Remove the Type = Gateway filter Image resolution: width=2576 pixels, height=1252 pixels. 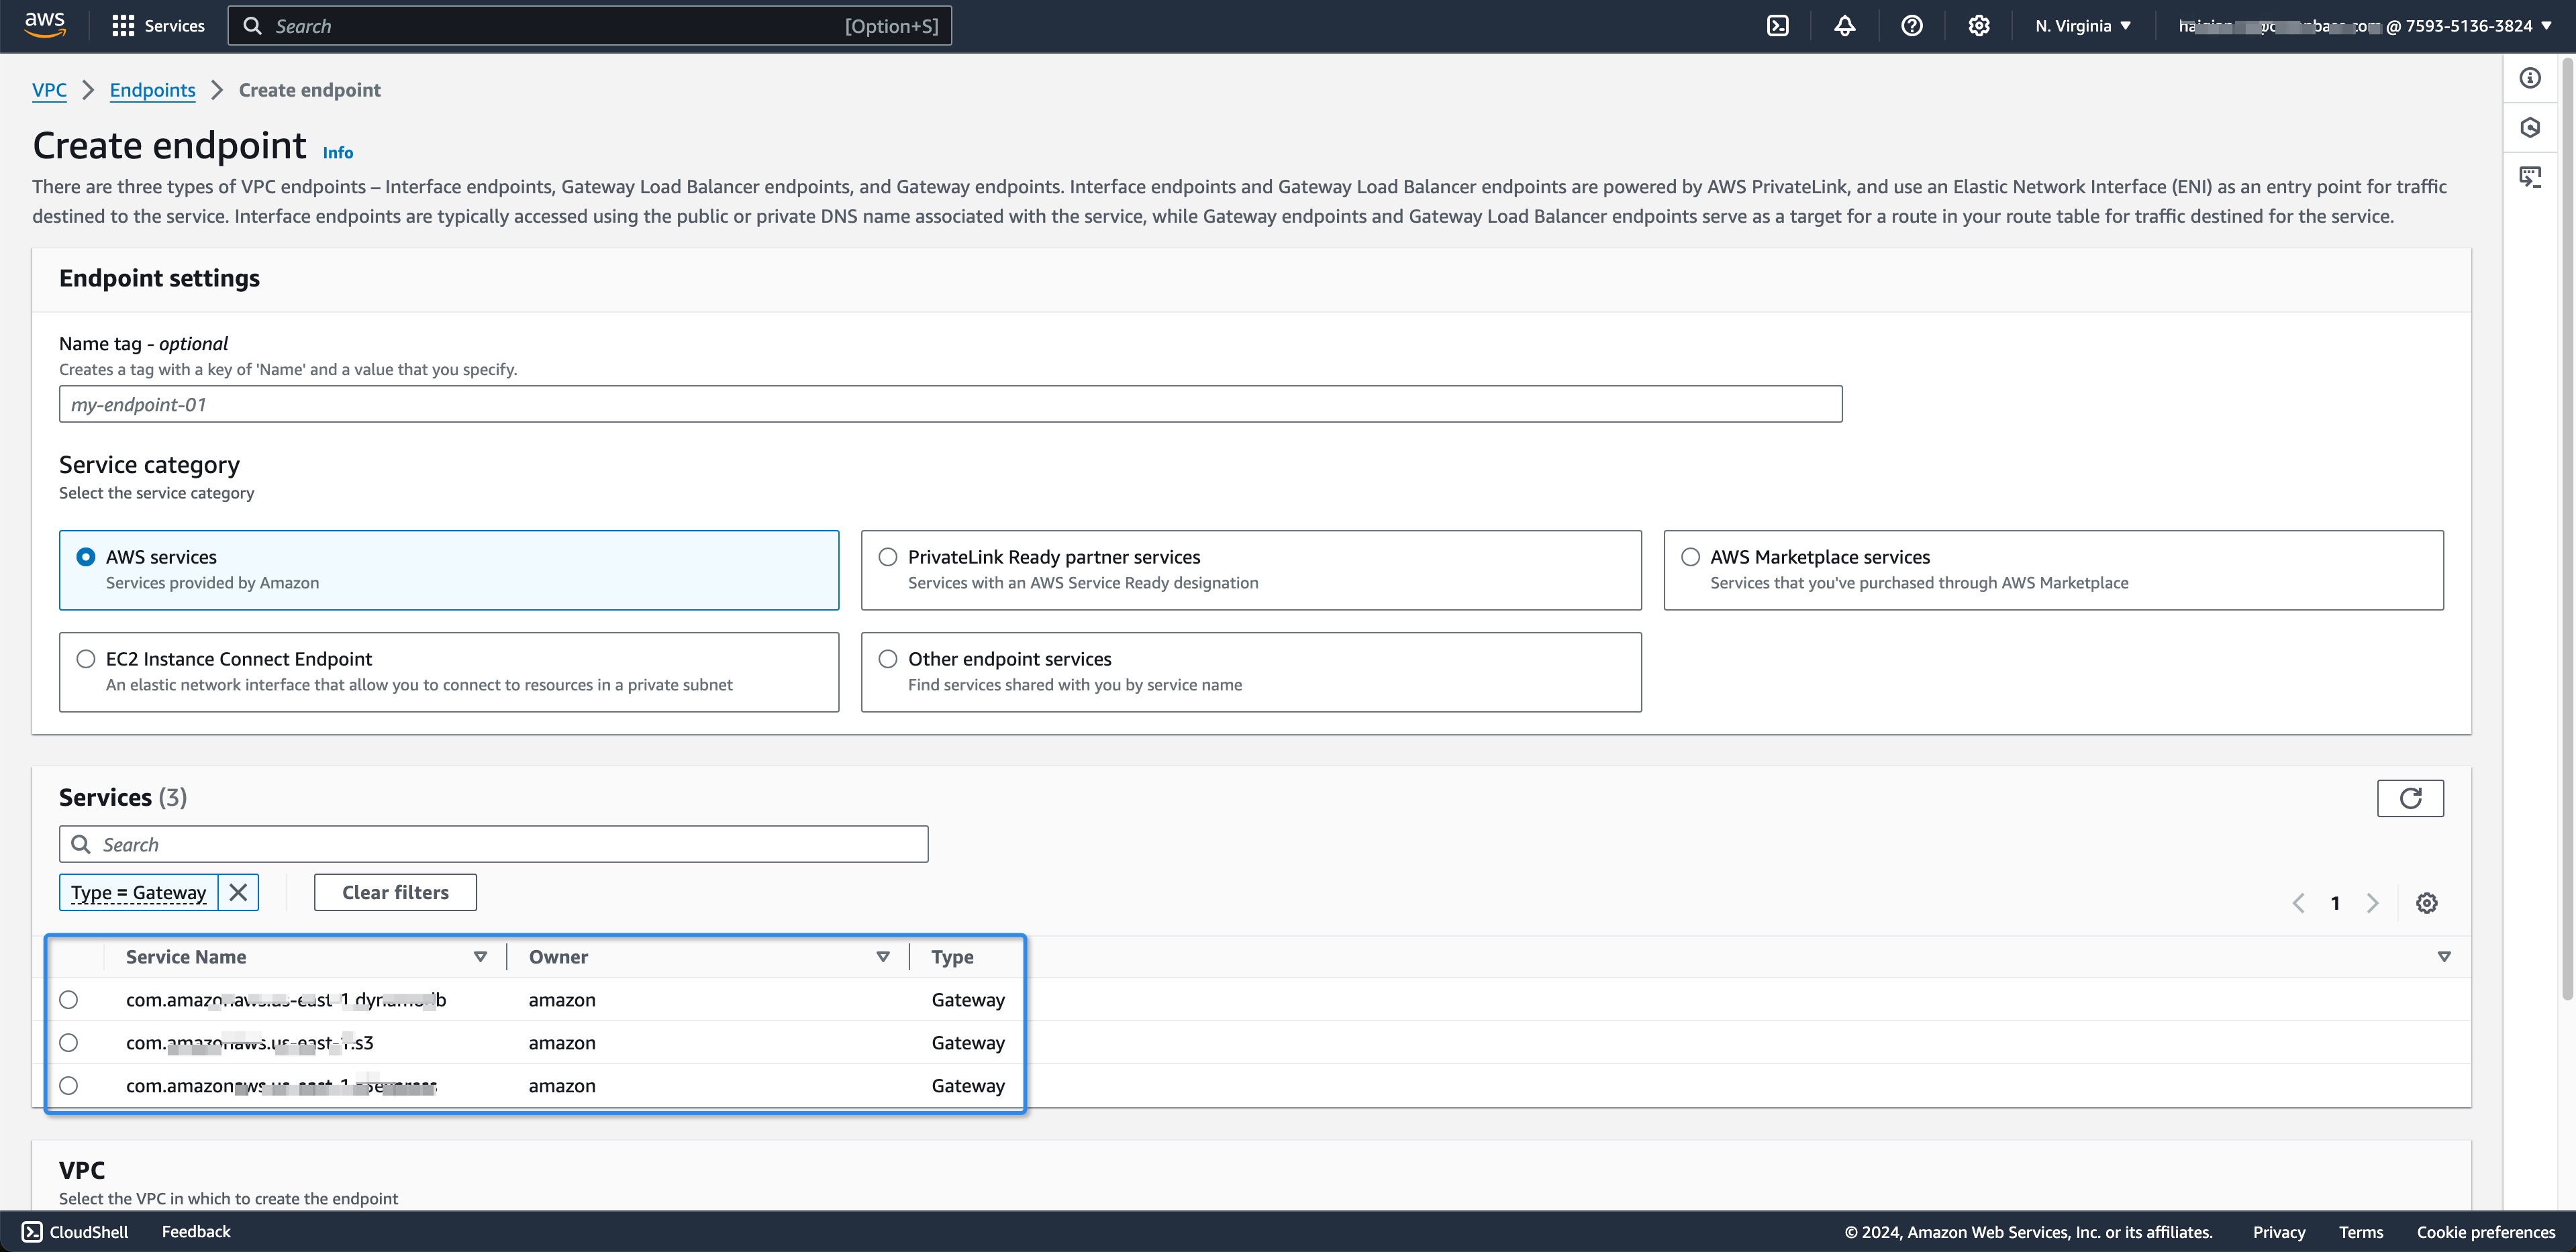(x=238, y=892)
